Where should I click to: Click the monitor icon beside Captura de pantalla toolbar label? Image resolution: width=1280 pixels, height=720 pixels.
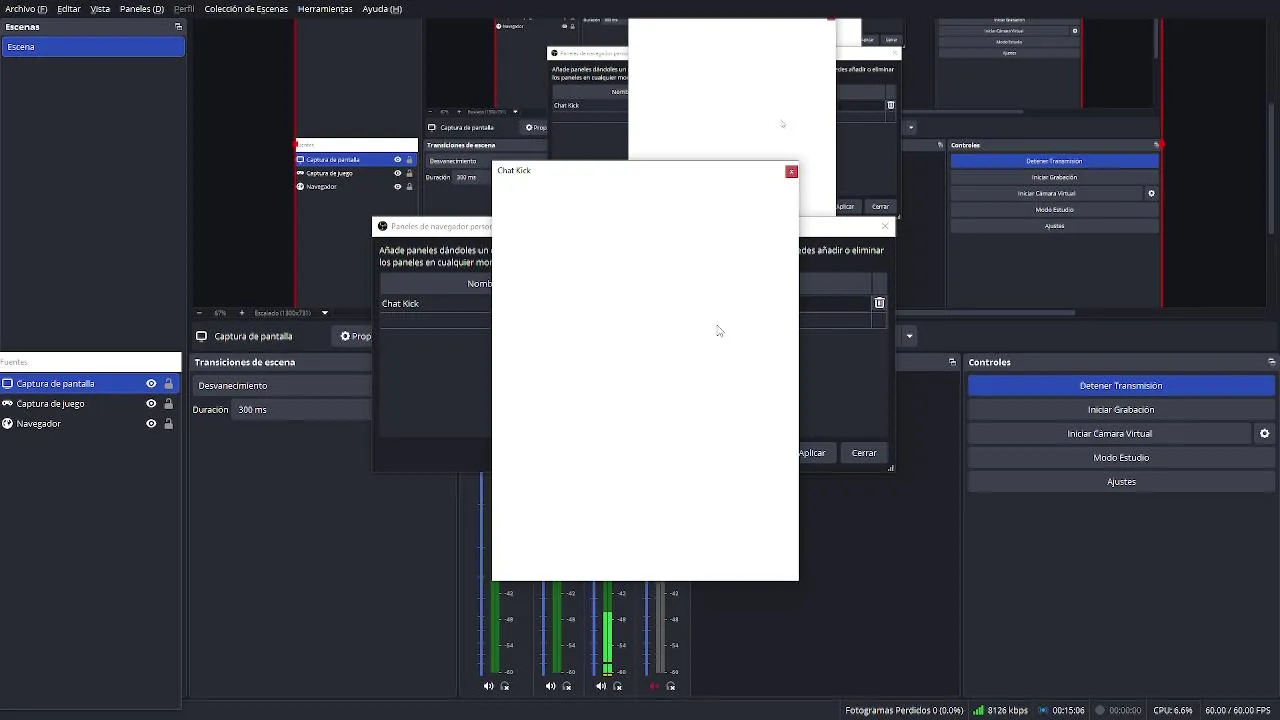tap(201, 337)
